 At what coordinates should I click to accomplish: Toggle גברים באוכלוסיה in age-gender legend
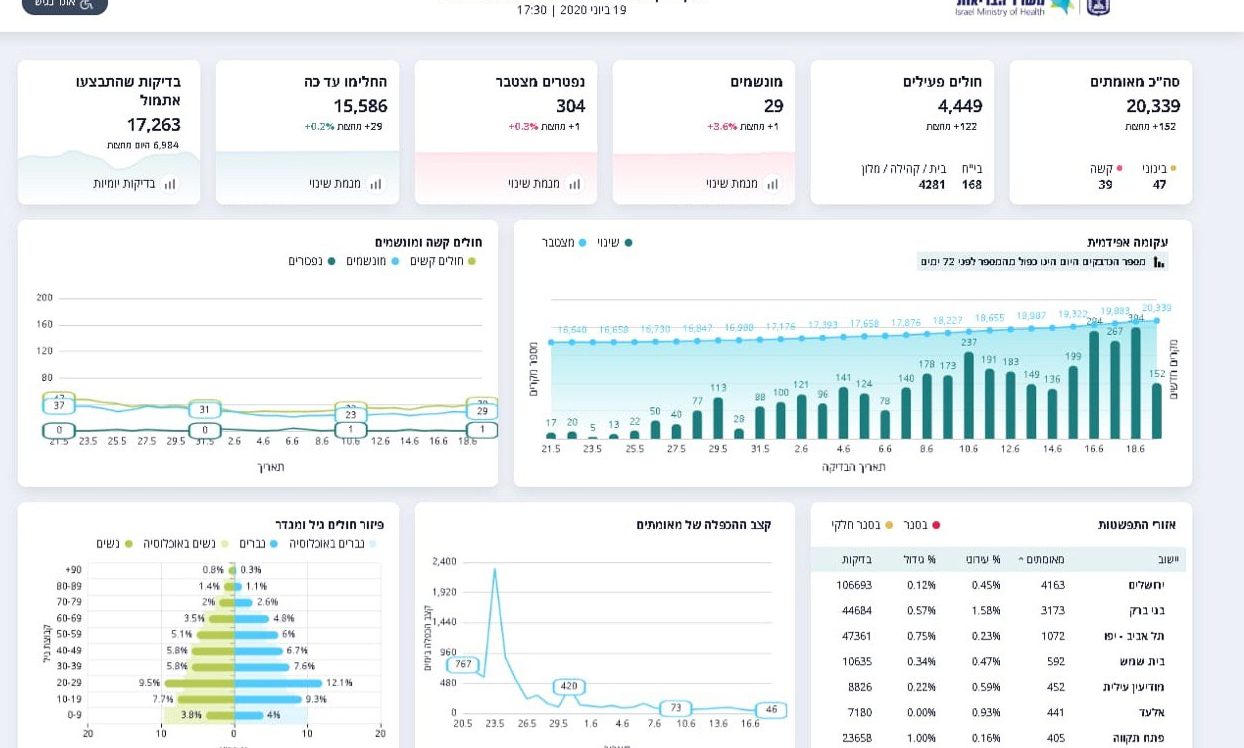(333, 544)
